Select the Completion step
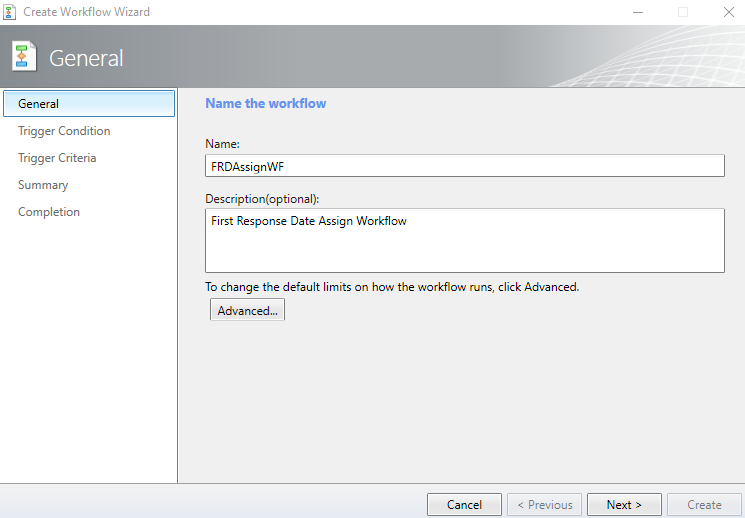Viewport: 745px width, 518px height. tap(49, 212)
